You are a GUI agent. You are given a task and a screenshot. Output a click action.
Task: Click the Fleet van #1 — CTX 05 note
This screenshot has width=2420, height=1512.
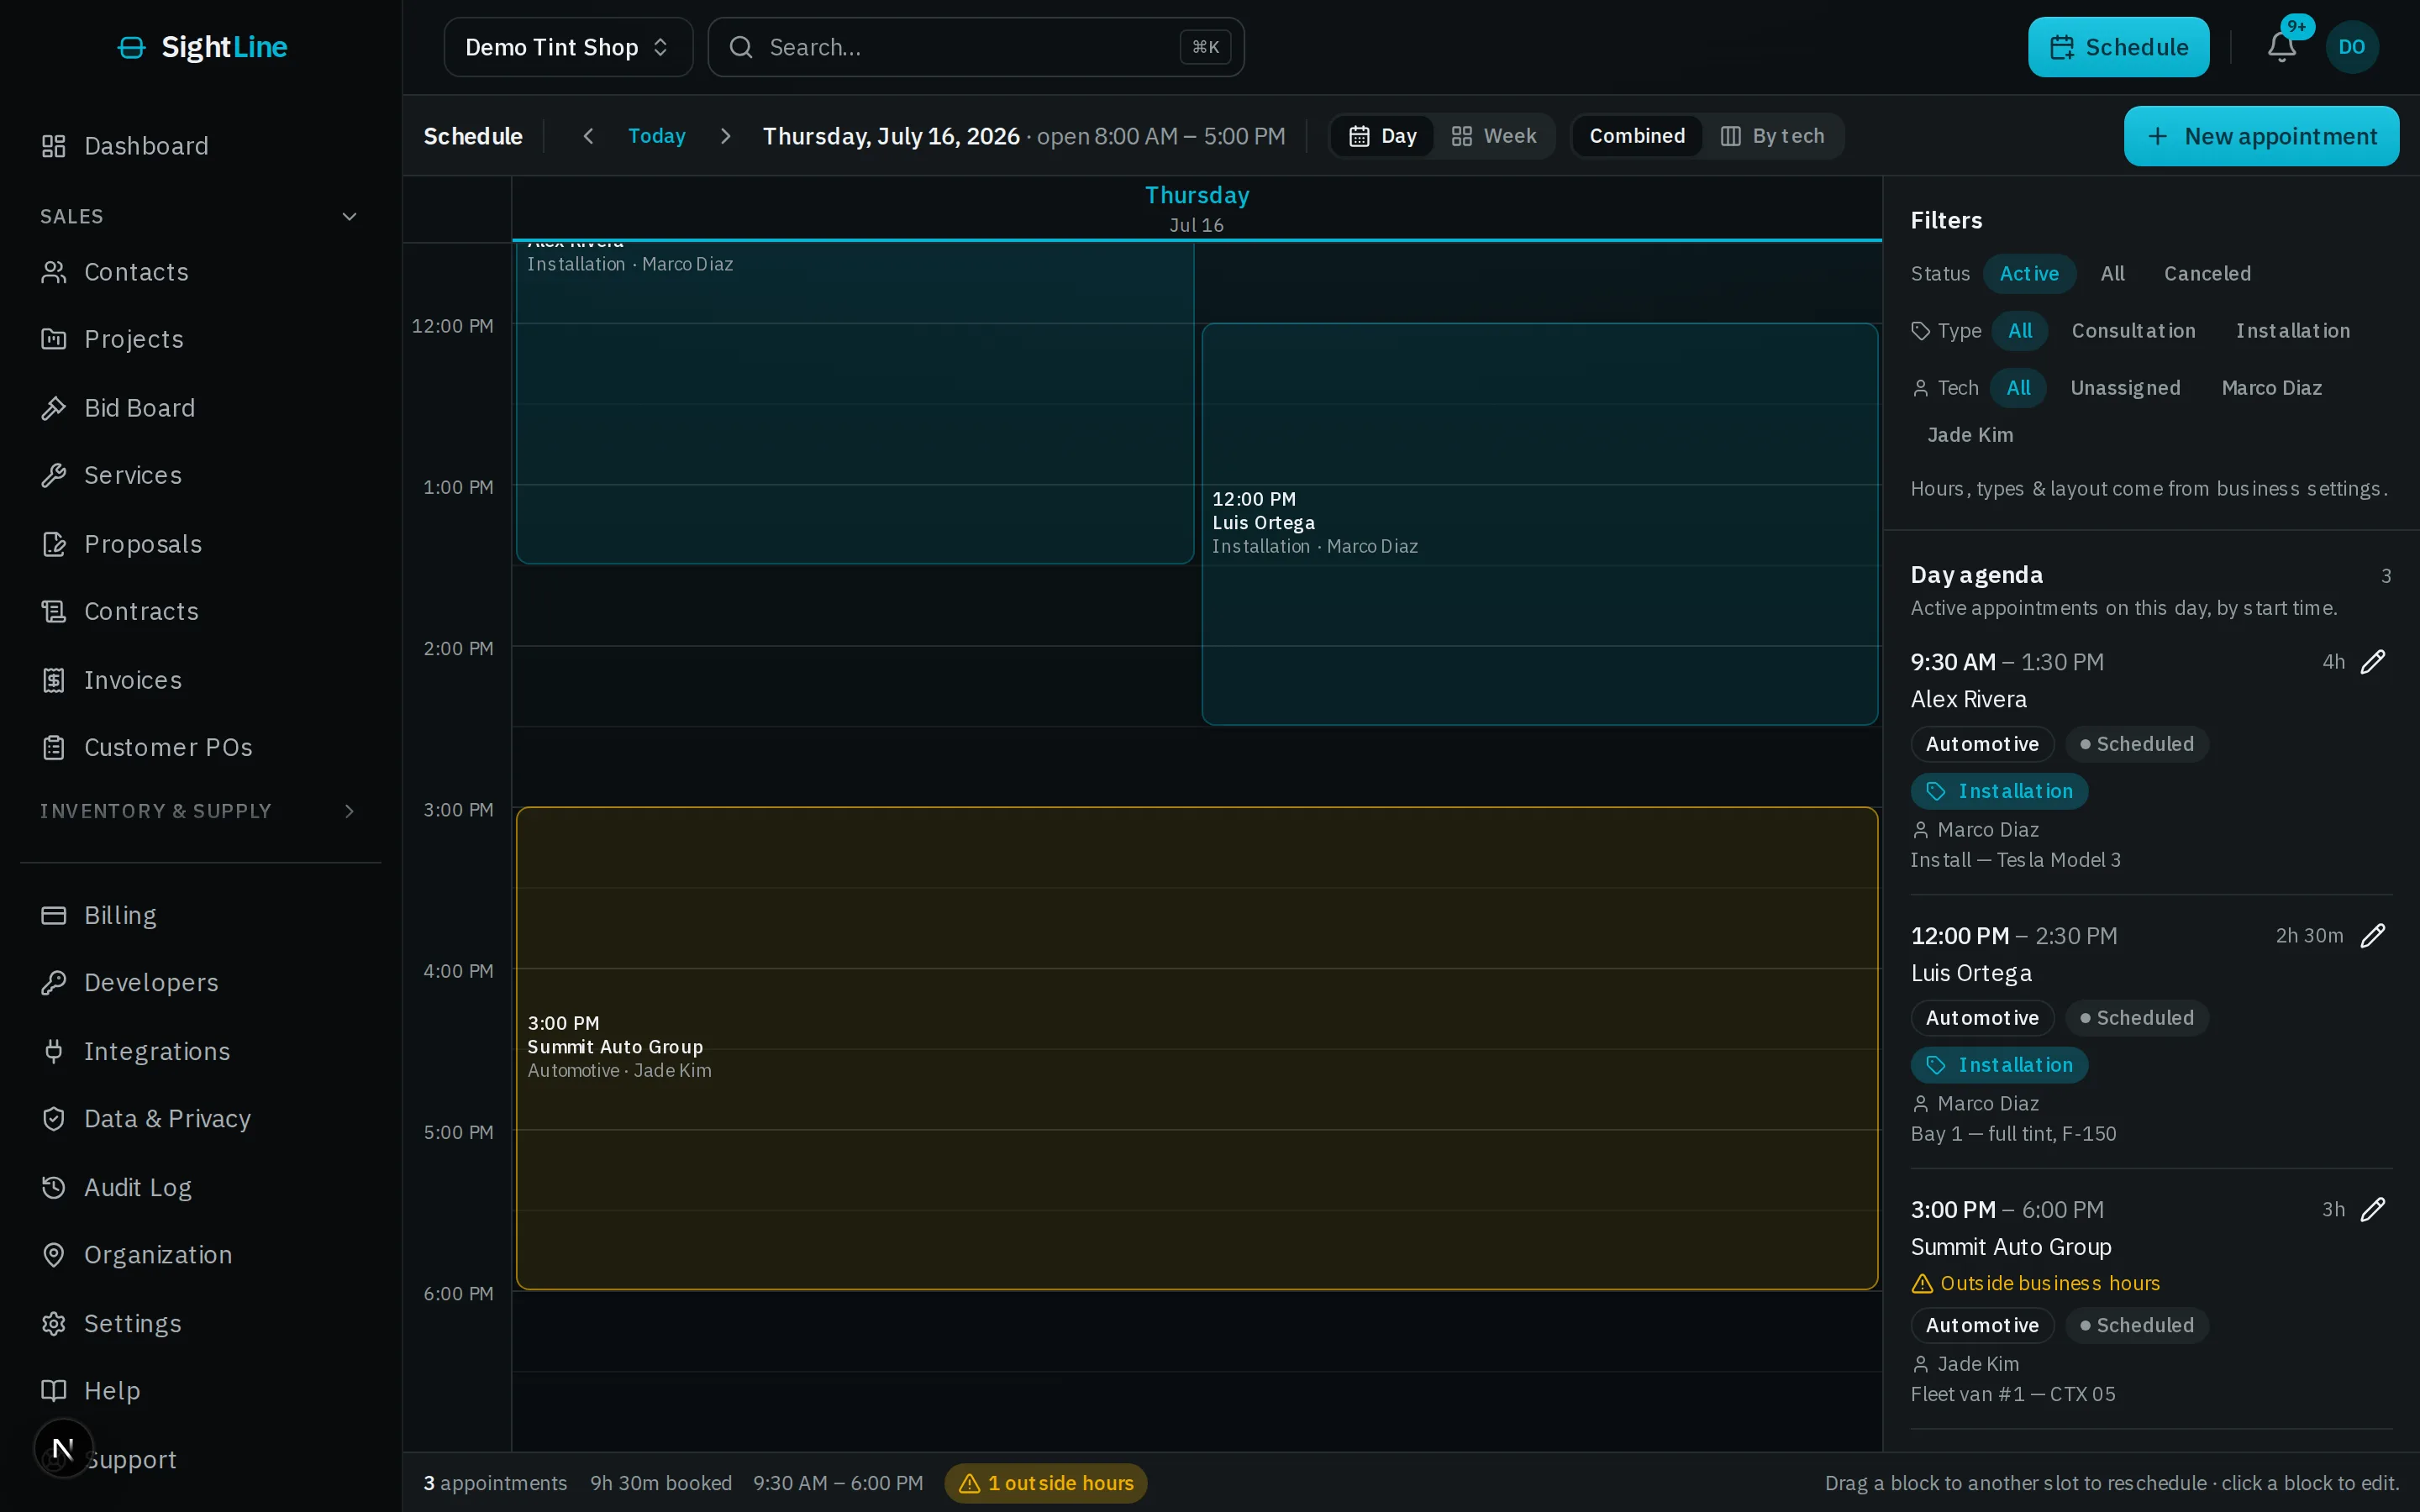(x=2012, y=1394)
